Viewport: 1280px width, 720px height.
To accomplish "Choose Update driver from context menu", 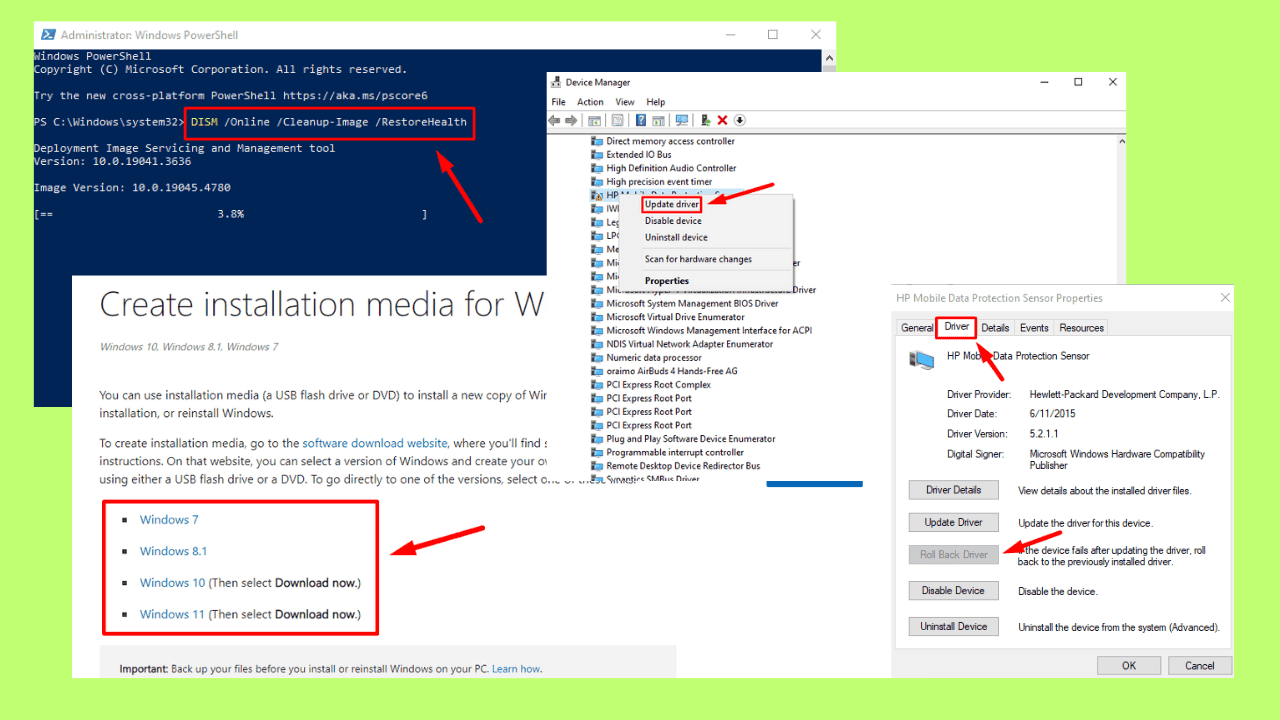I will 672,204.
